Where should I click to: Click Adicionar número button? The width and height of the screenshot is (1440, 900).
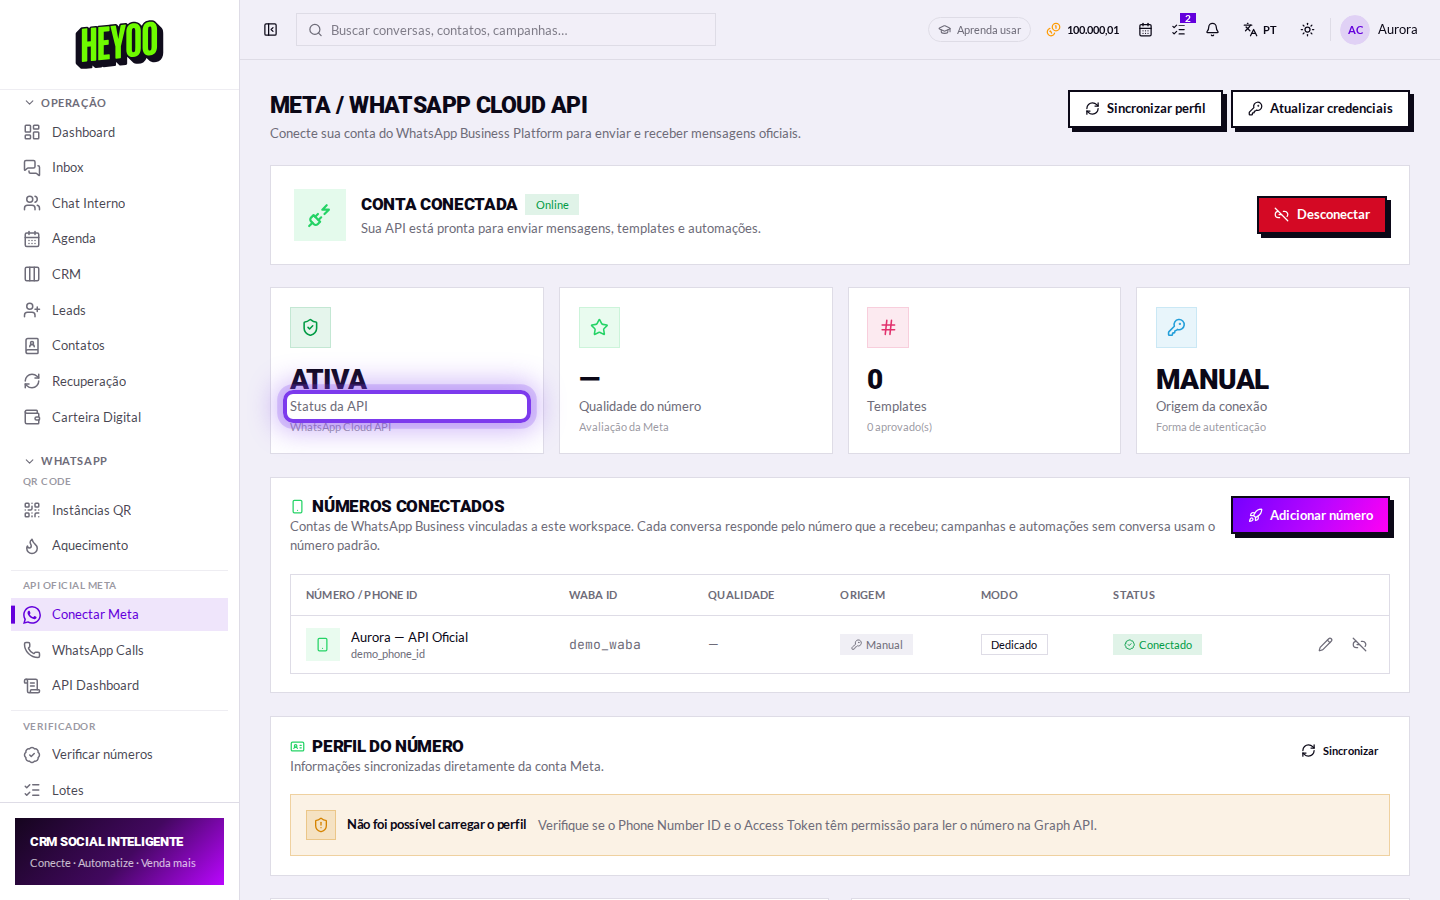[1310, 515]
